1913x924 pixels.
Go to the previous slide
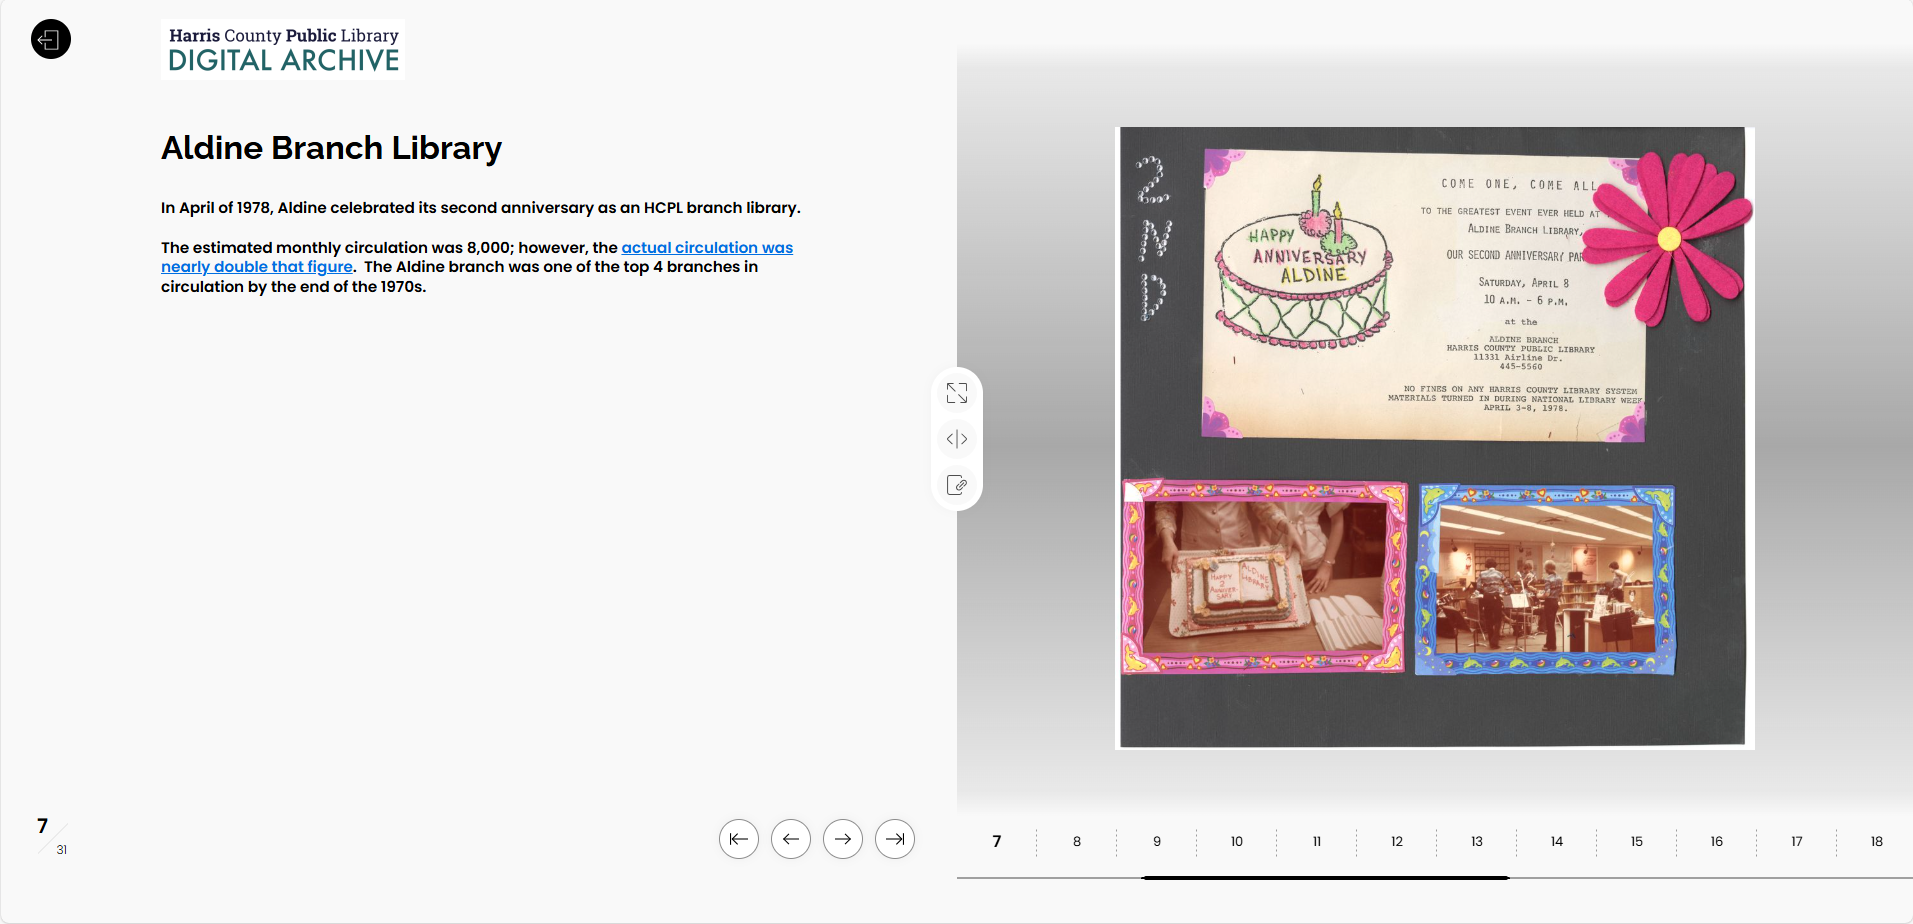pos(791,839)
